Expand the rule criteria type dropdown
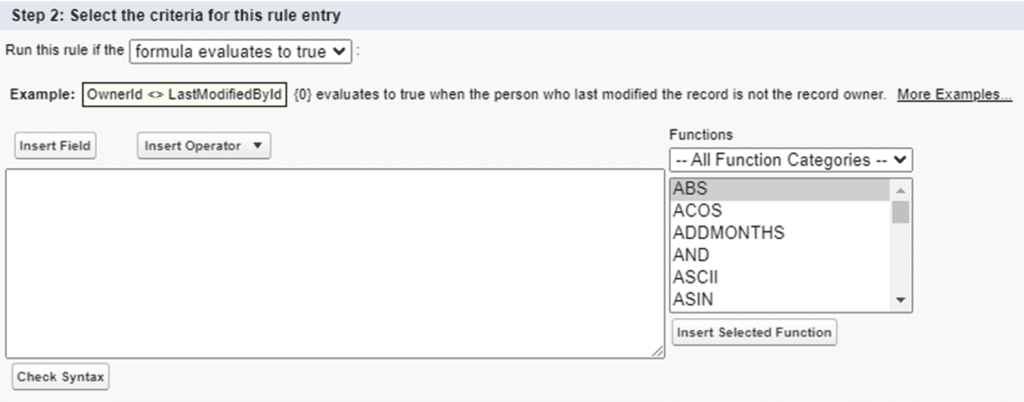Screen dimensions: 1024x402 pos(241,51)
